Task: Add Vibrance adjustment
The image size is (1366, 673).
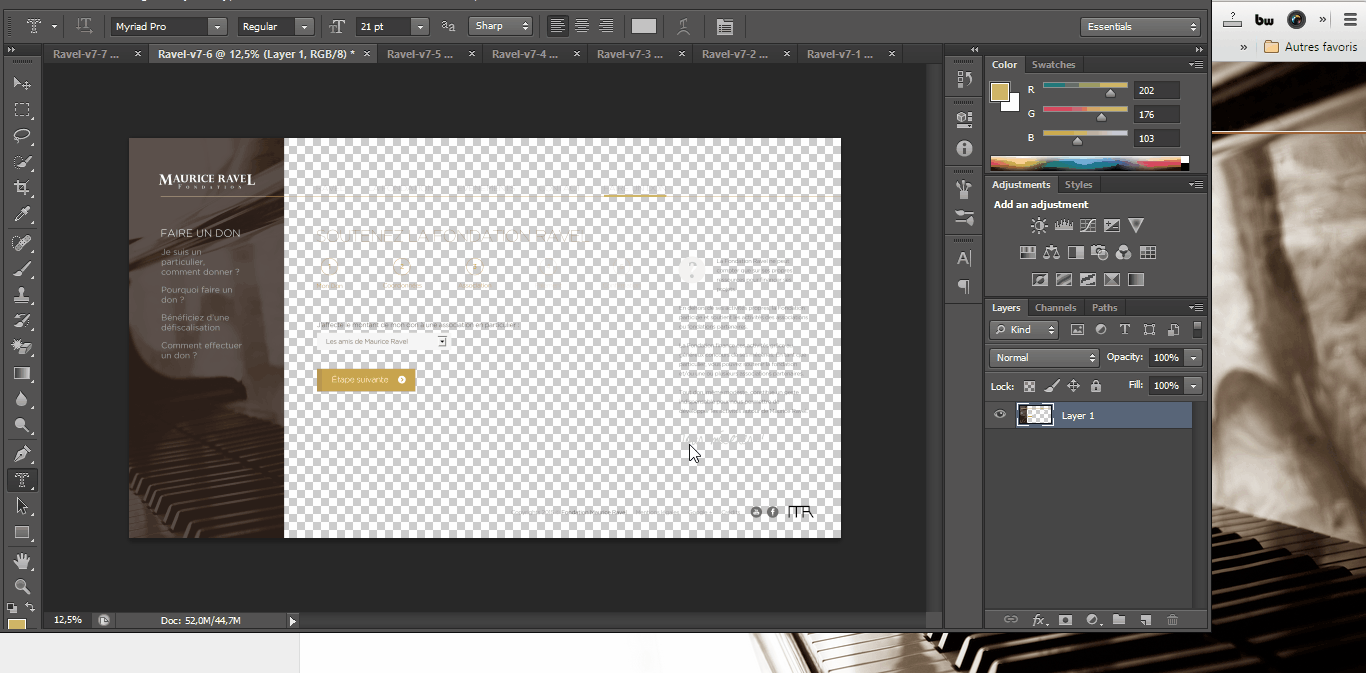Action: [1135, 226]
